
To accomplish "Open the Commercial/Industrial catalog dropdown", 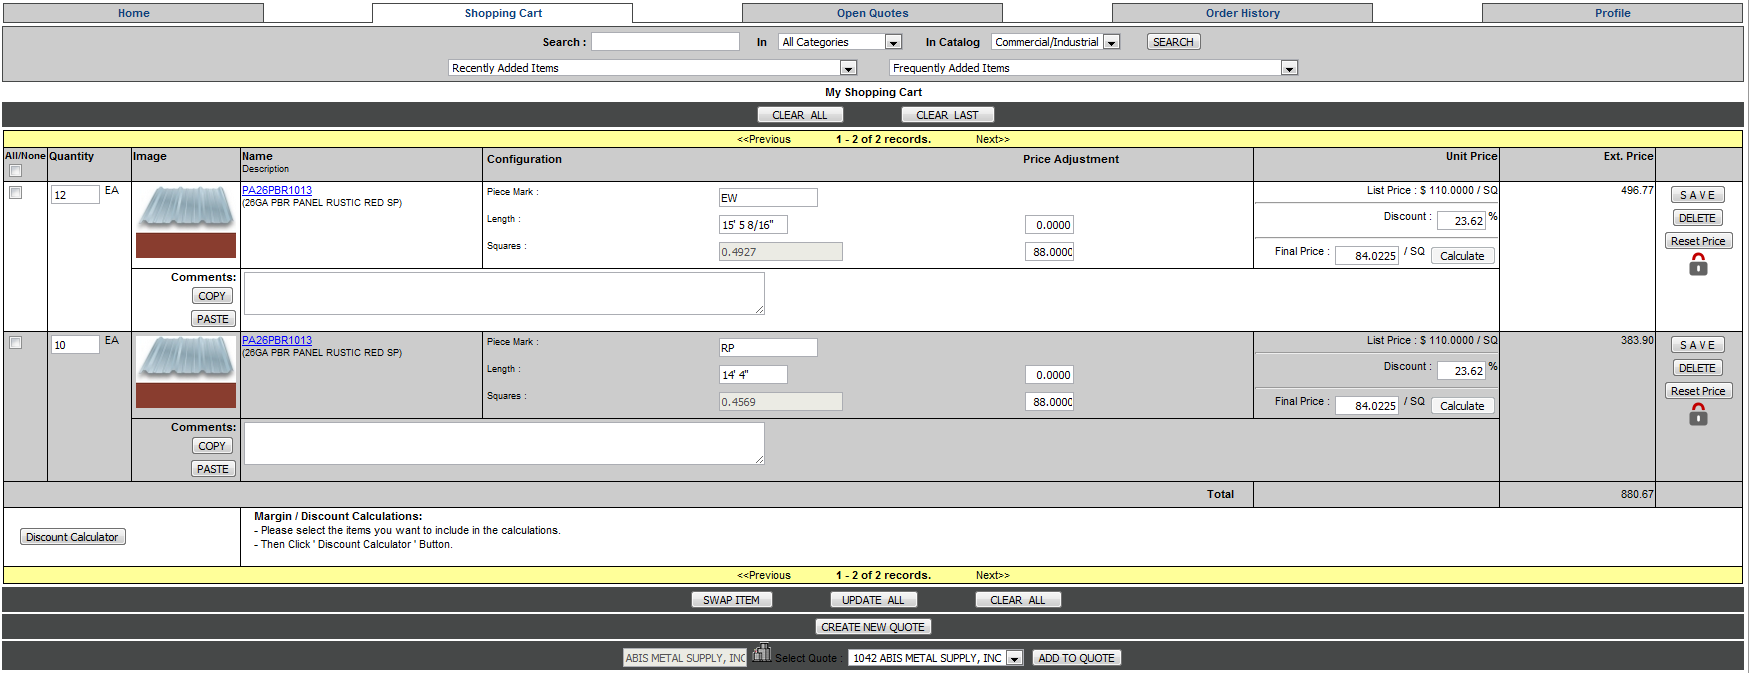I will click(x=1111, y=42).
